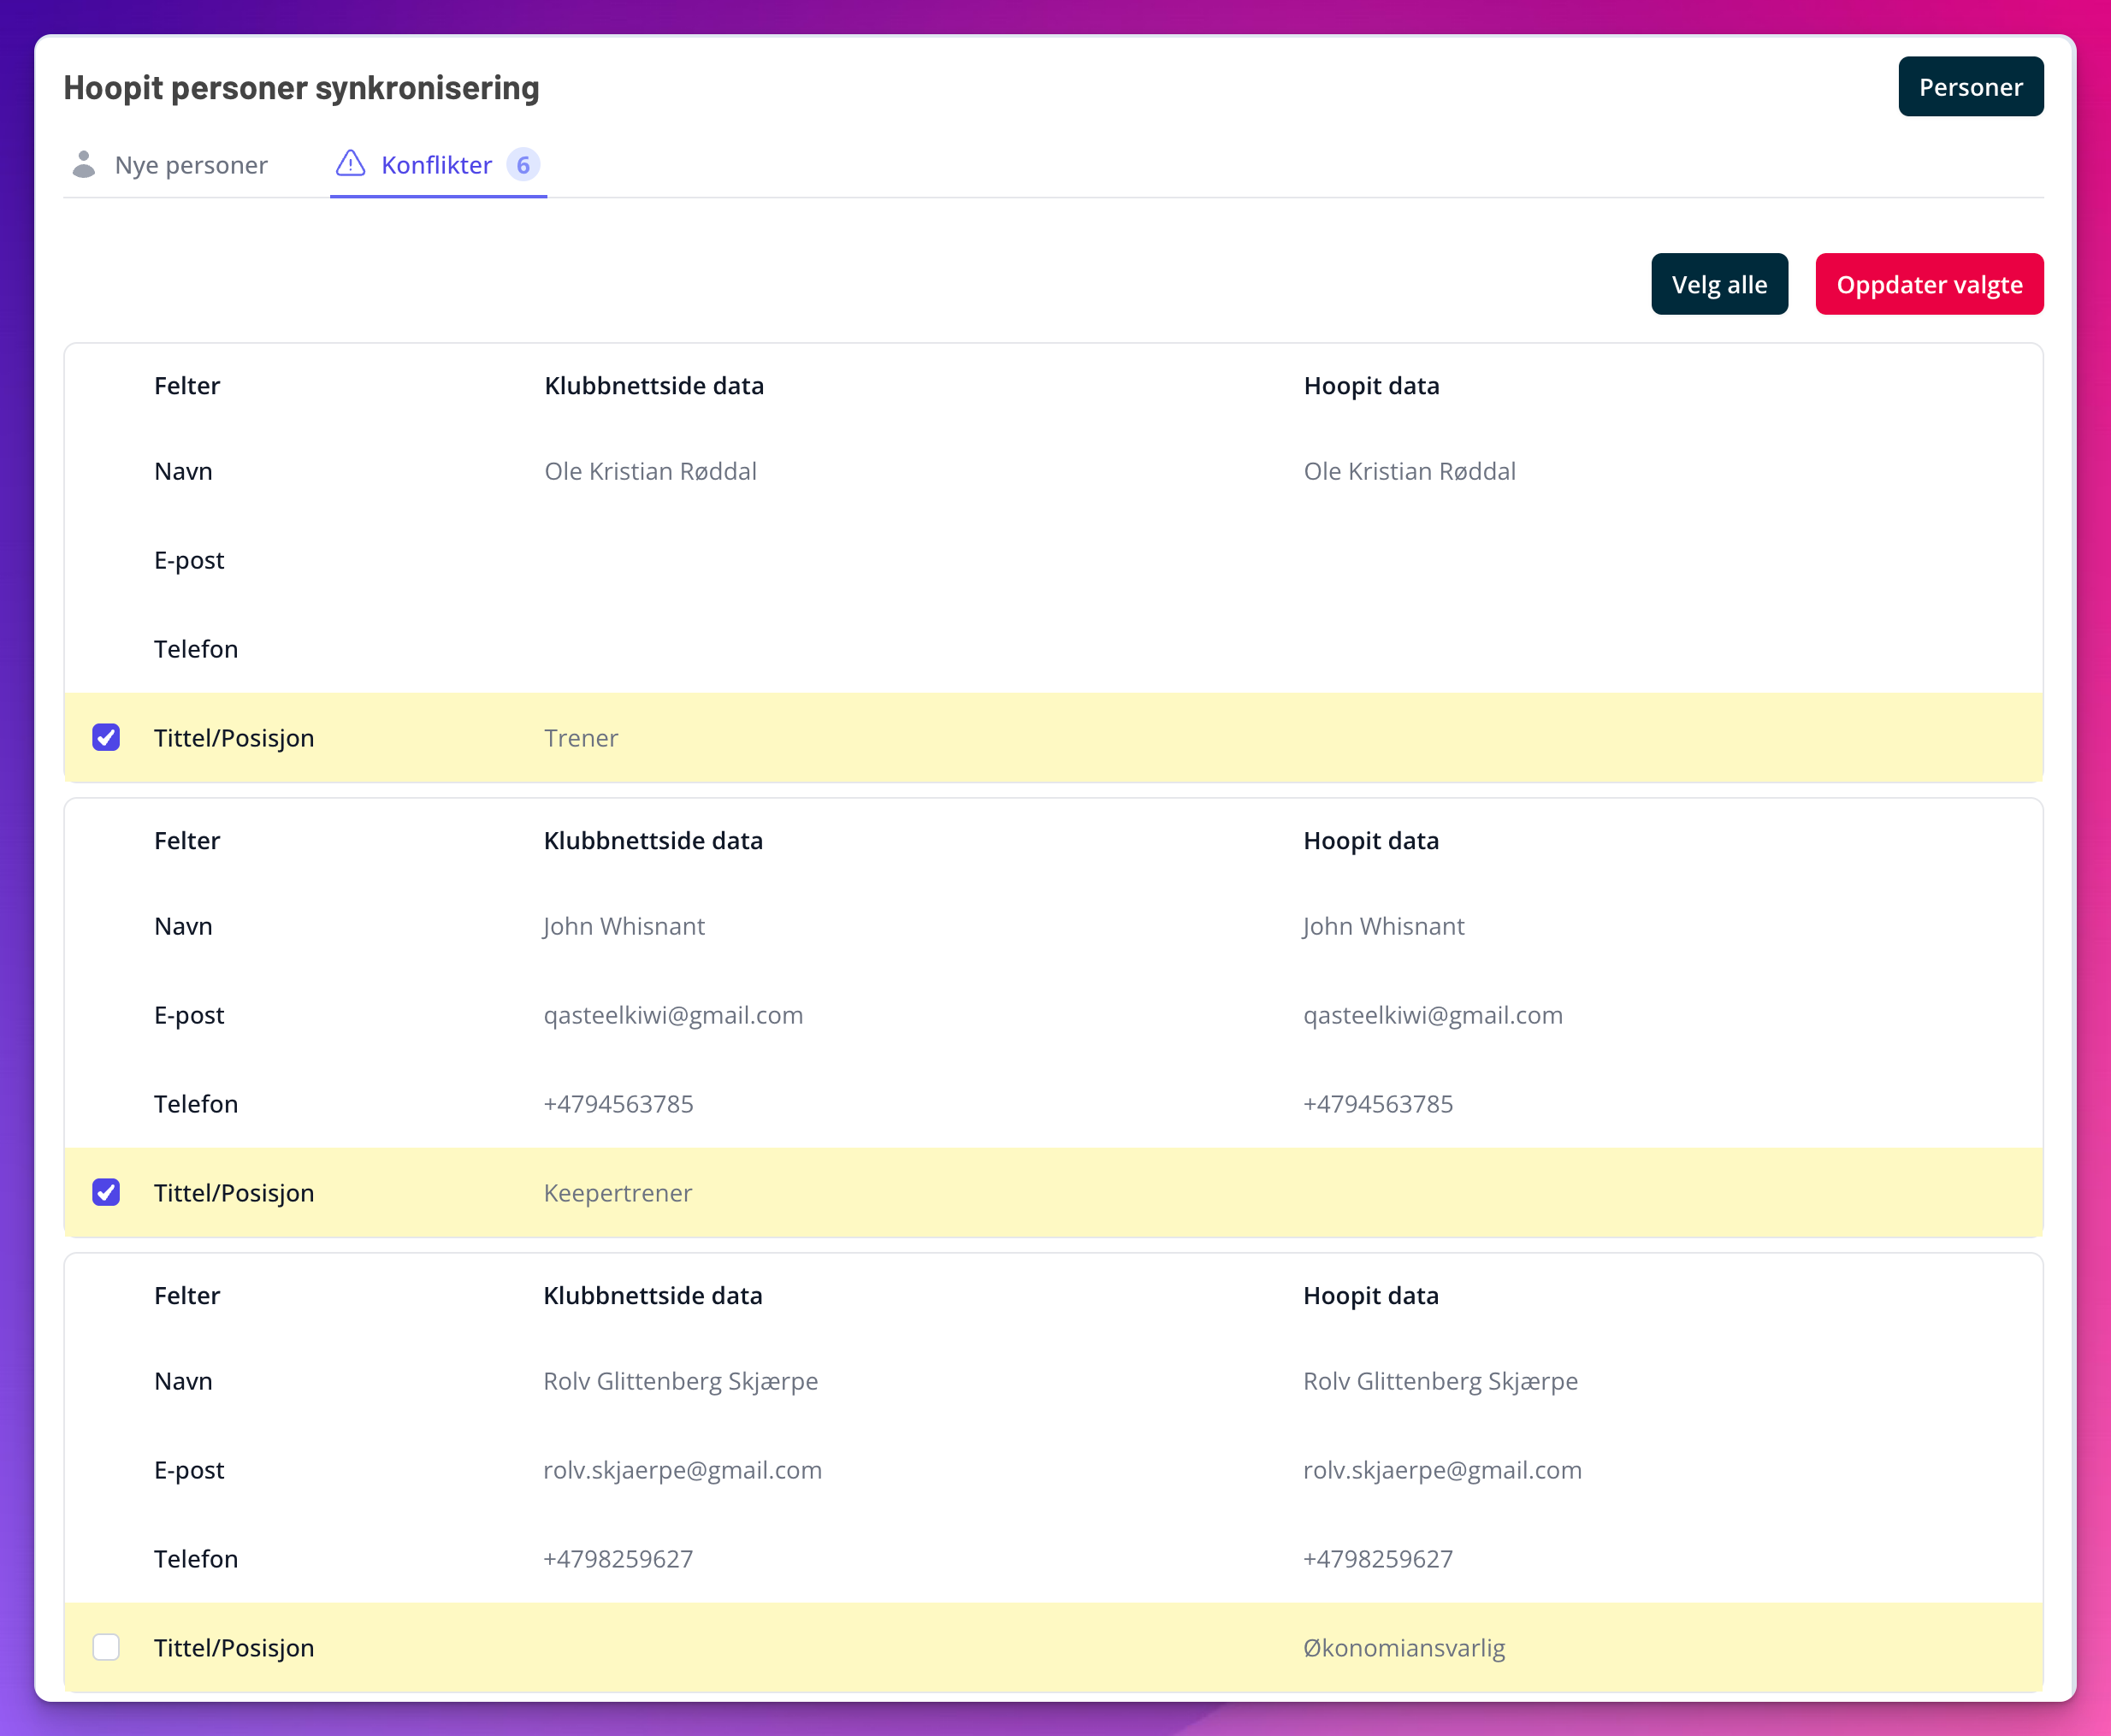Image resolution: width=2111 pixels, height=1736 pixels.
Task: Click the warning triangle icon on Konflikter
Action: (350, 163)
